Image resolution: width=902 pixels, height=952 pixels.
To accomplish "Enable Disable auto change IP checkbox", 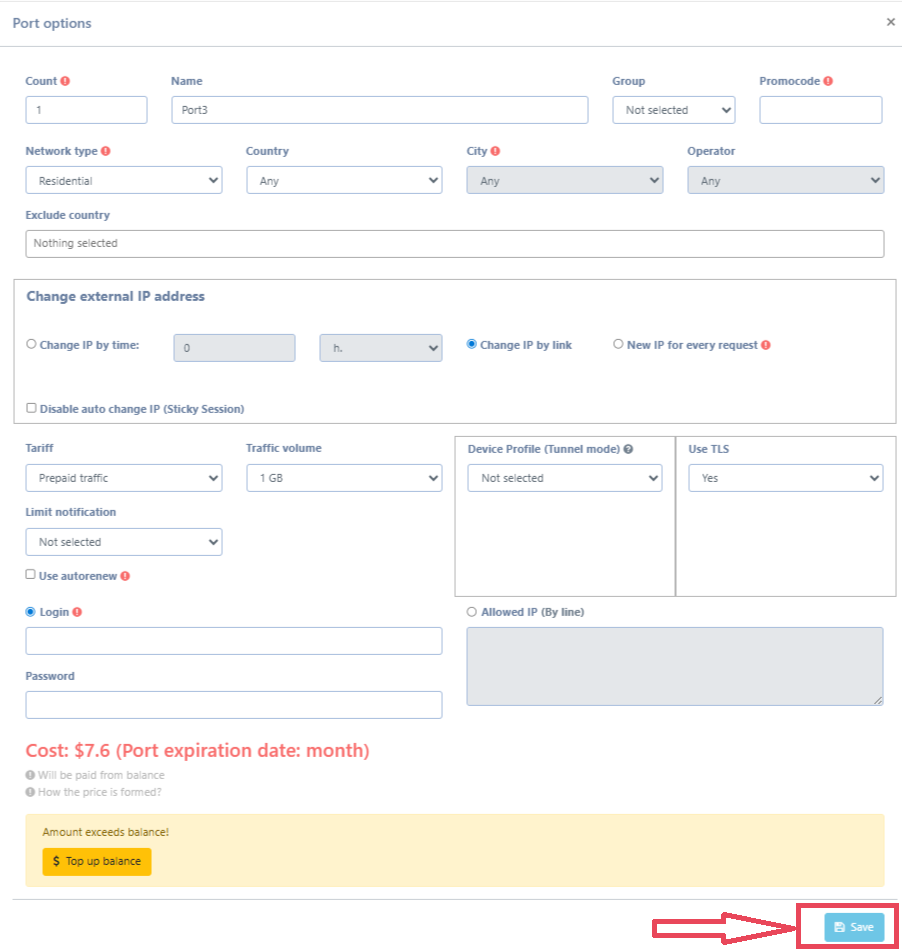I will [x=31, y=408].
